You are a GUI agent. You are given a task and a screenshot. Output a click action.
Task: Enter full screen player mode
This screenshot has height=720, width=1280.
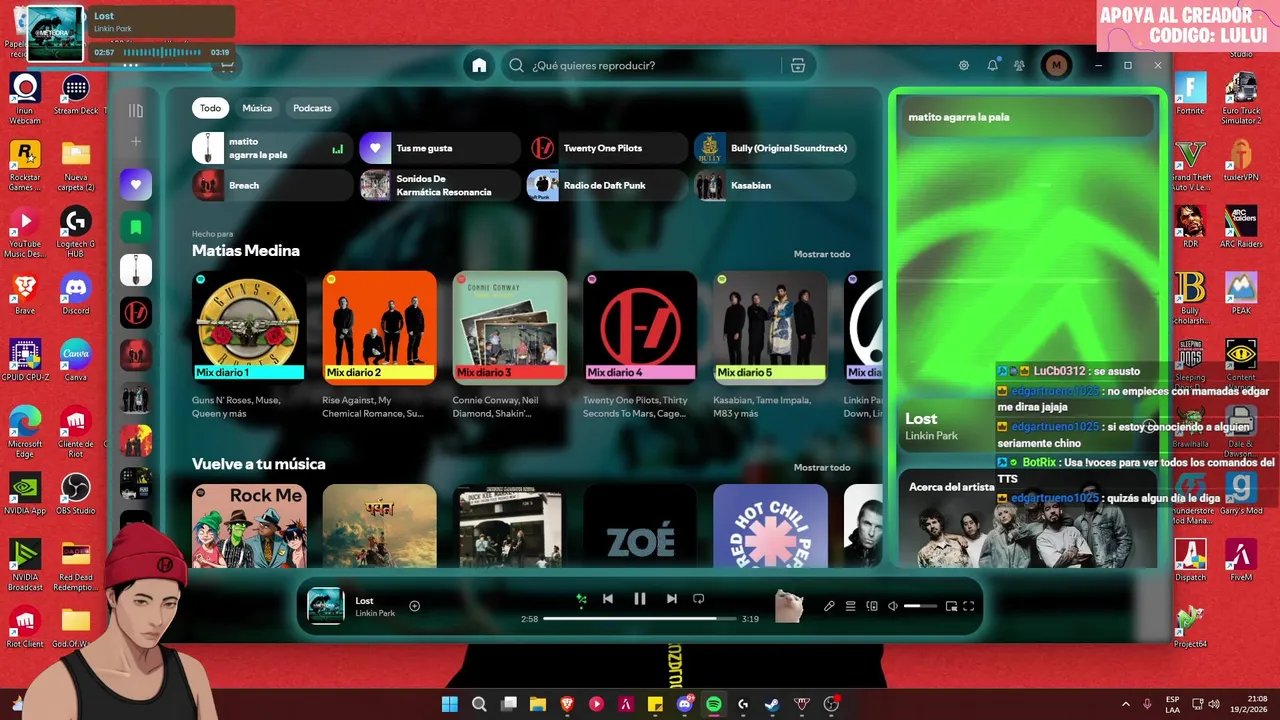(x=969, y=606)
